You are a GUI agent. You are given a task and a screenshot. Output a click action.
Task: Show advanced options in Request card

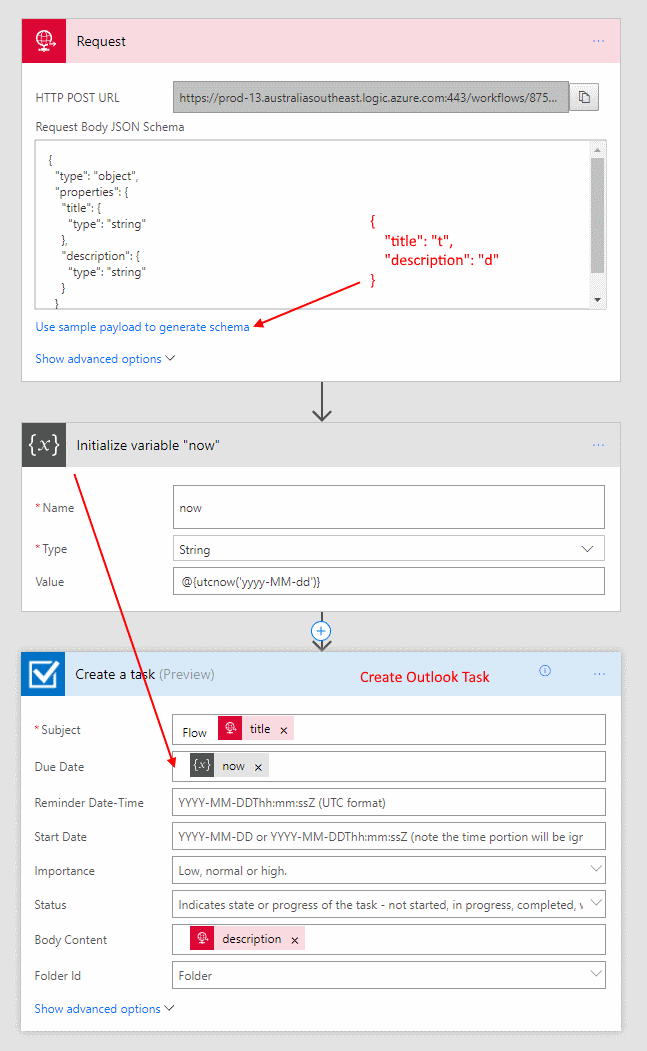[x=104, y=358]
